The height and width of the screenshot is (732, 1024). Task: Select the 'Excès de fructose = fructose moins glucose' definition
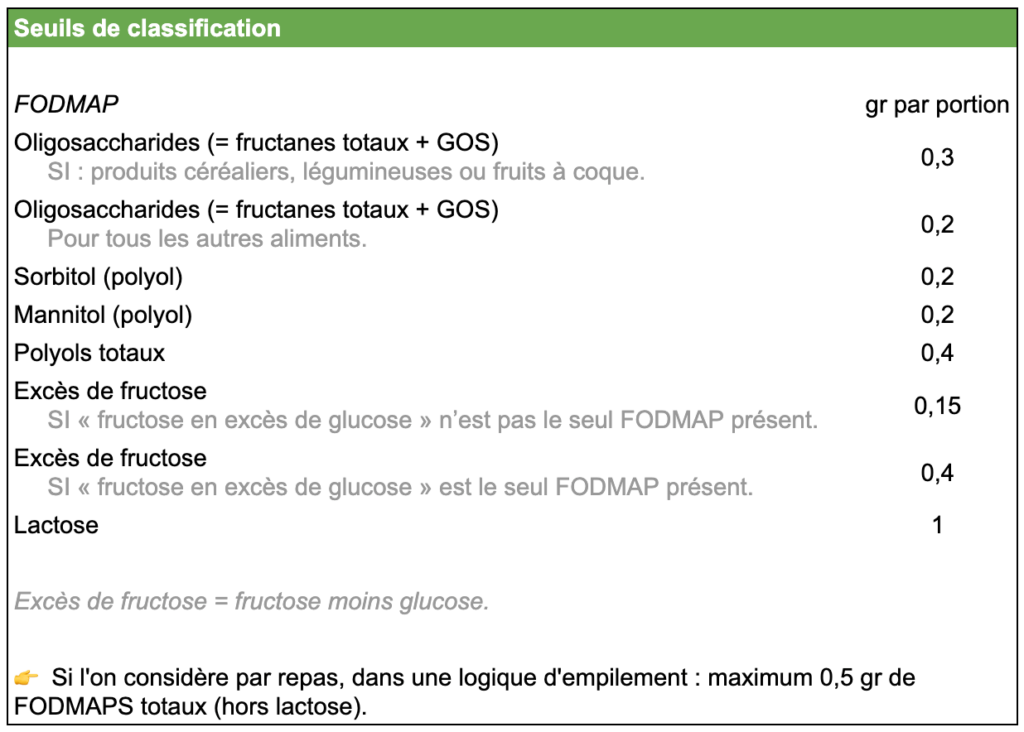(251, 602)
